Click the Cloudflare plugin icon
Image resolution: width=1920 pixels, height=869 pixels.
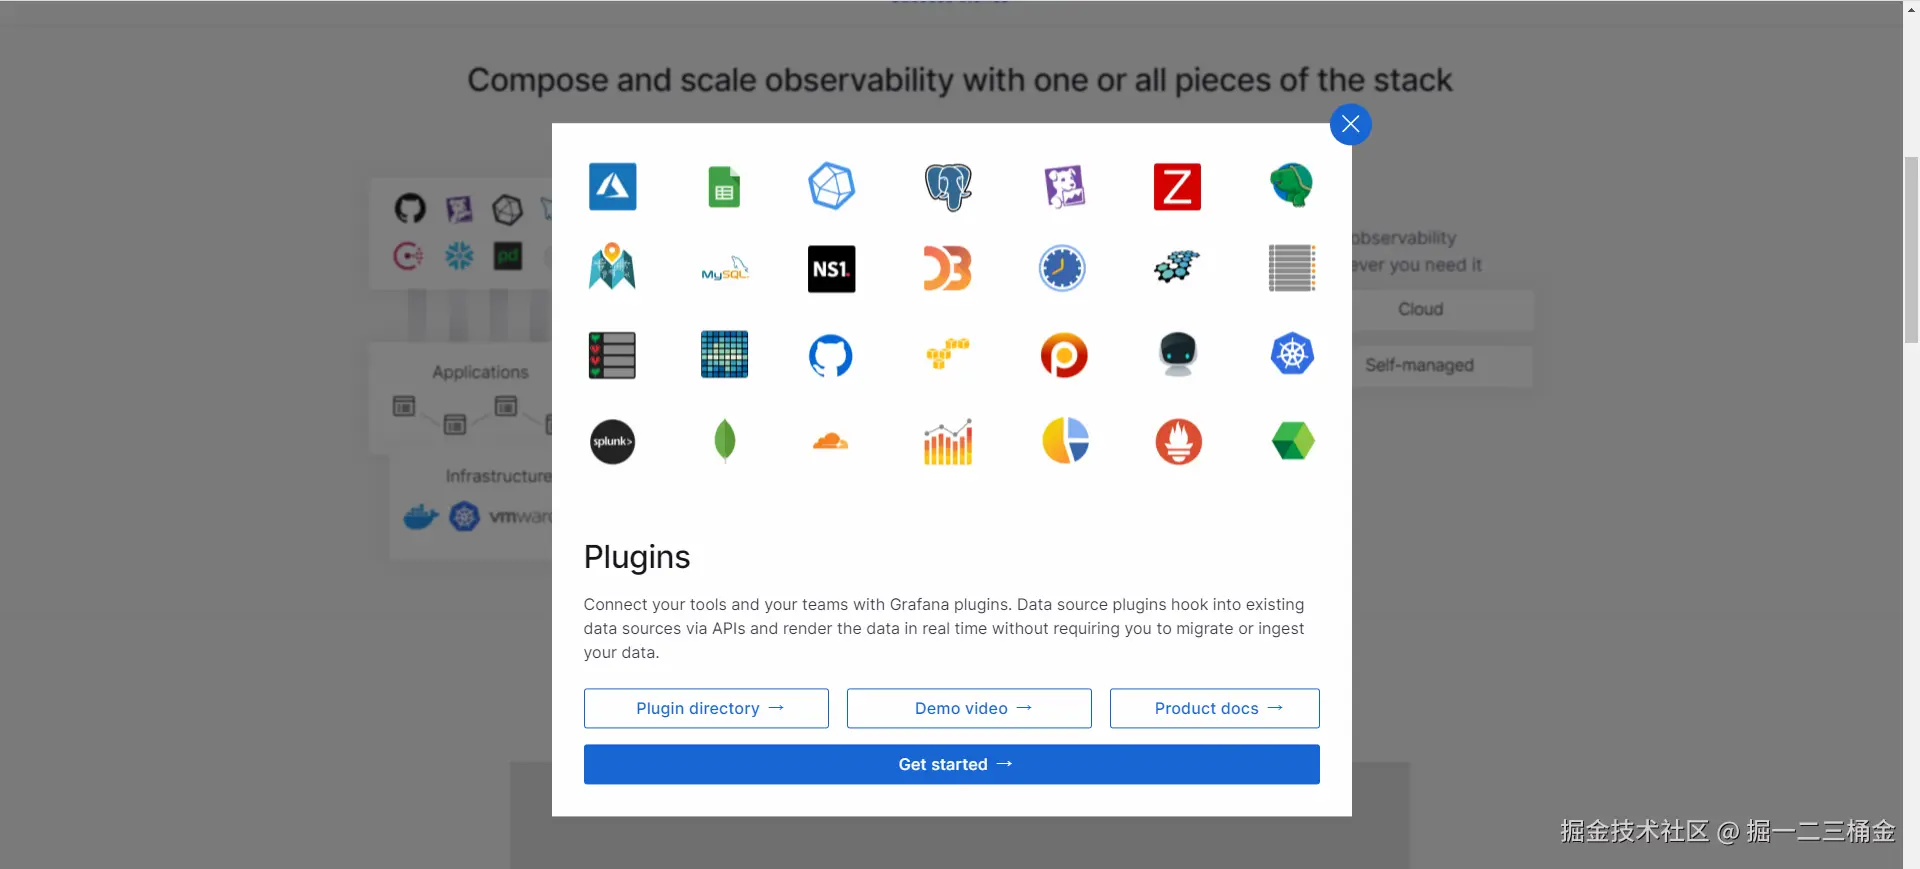click(830, 441)
